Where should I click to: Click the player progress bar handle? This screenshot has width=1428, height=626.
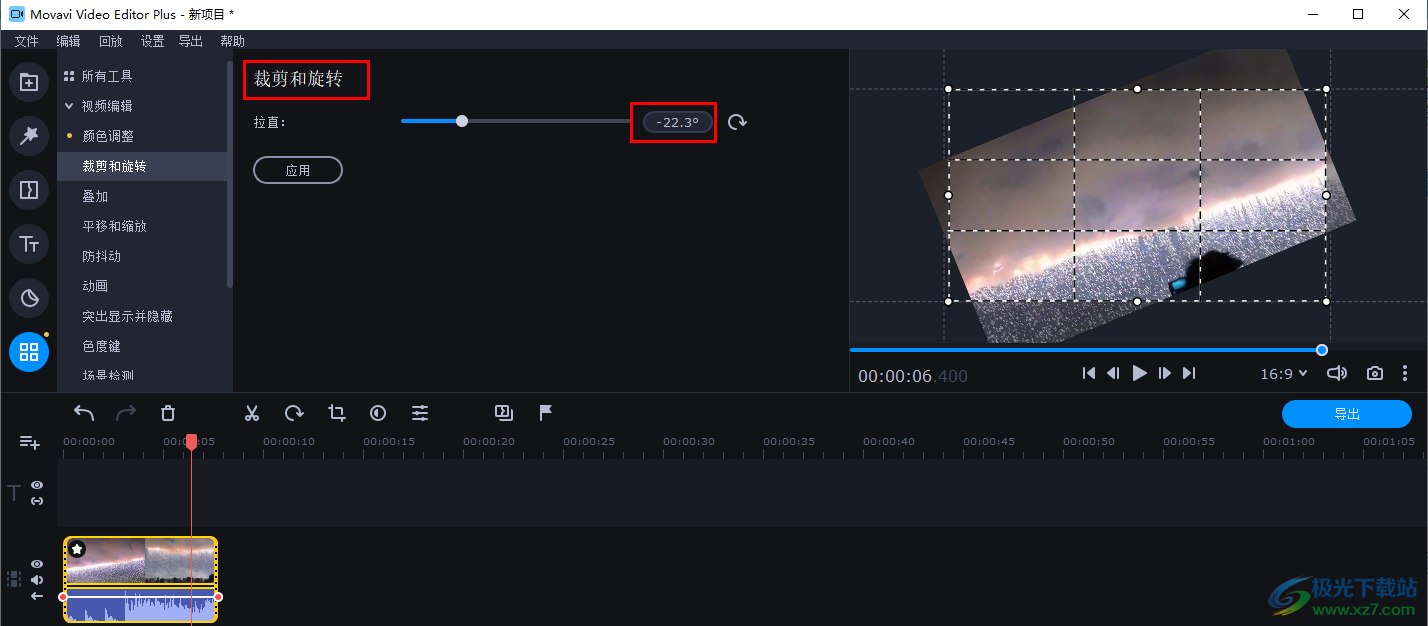coord(1322,350)
